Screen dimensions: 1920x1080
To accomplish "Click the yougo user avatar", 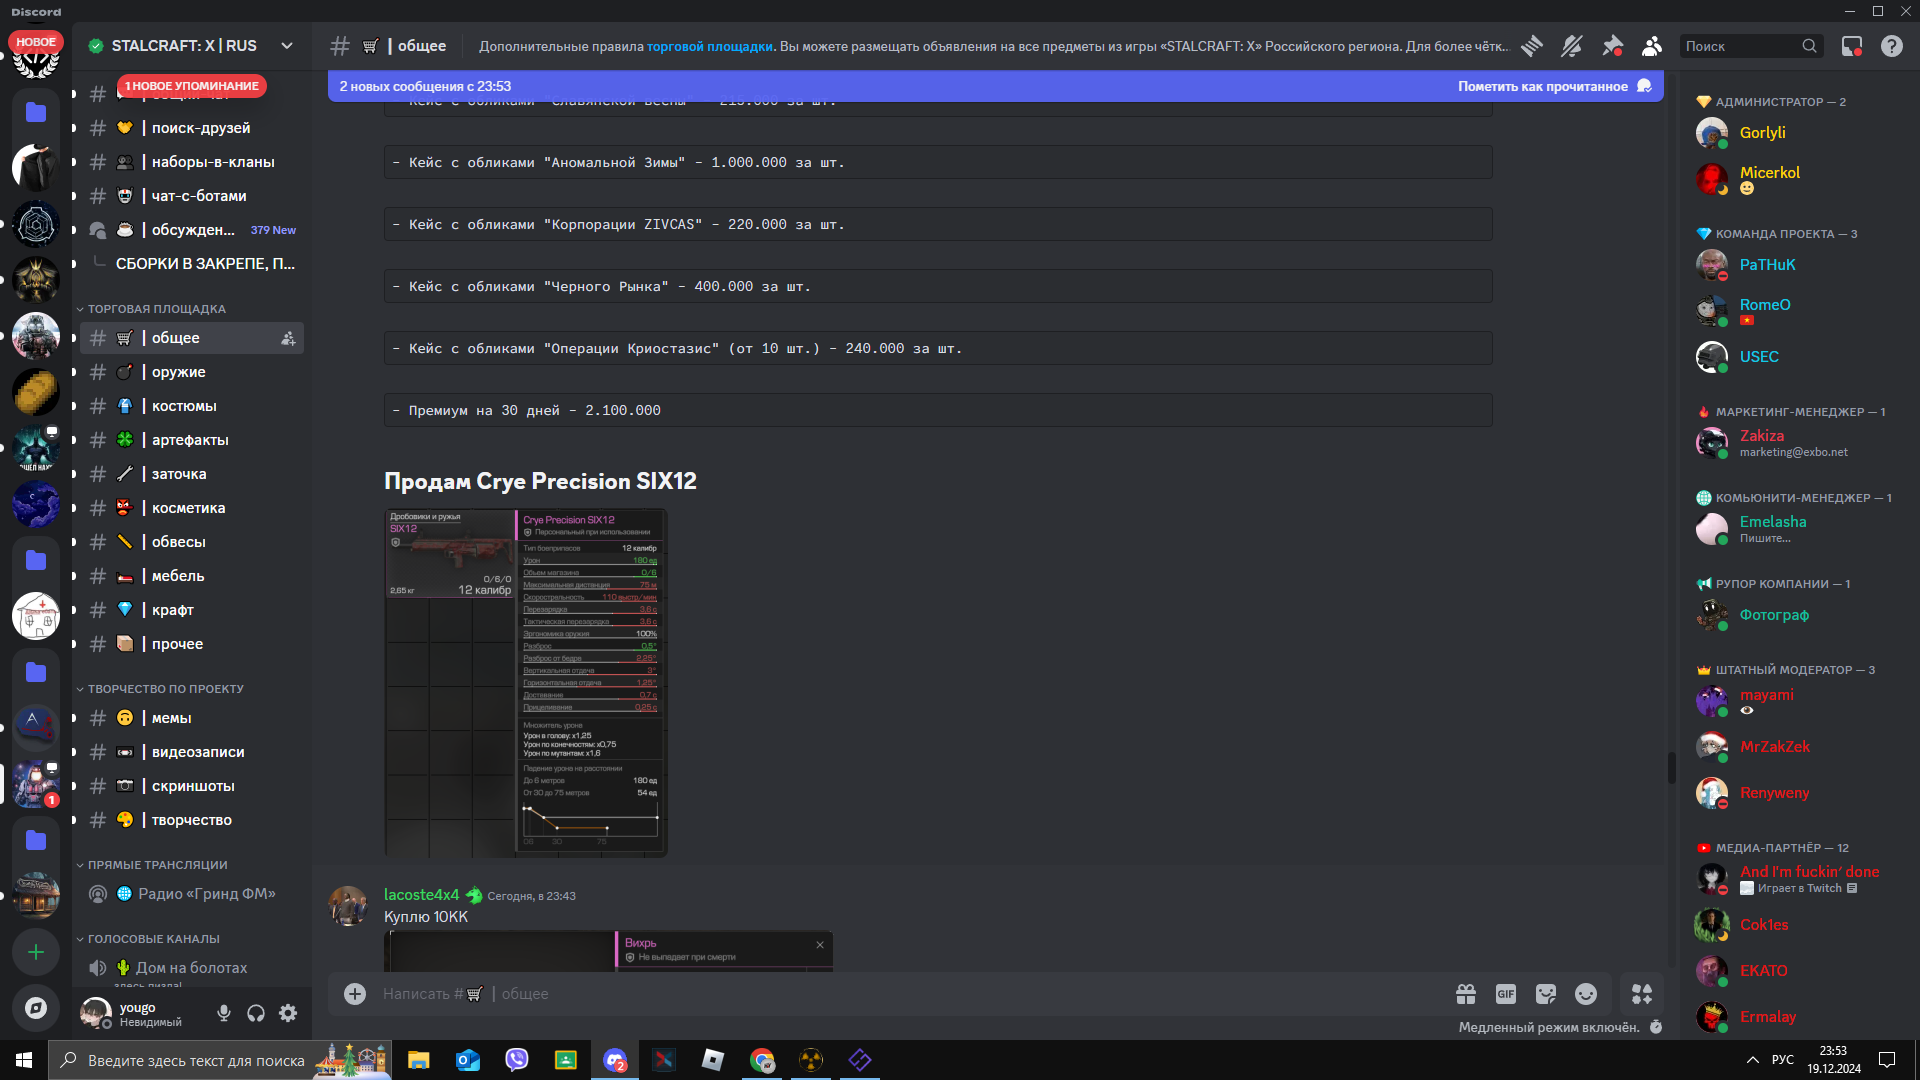I will coord(96,1013).
